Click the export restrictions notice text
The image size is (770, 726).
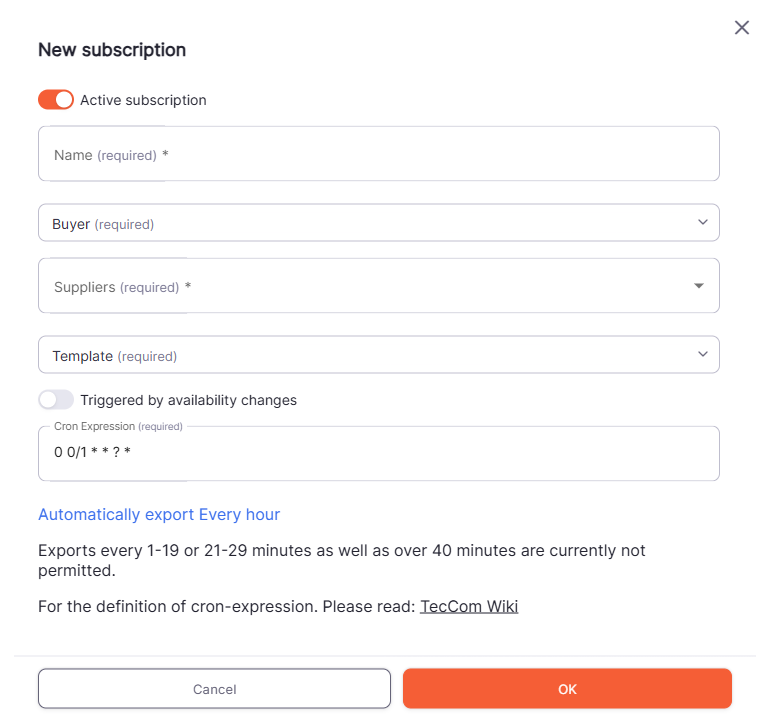340,561
